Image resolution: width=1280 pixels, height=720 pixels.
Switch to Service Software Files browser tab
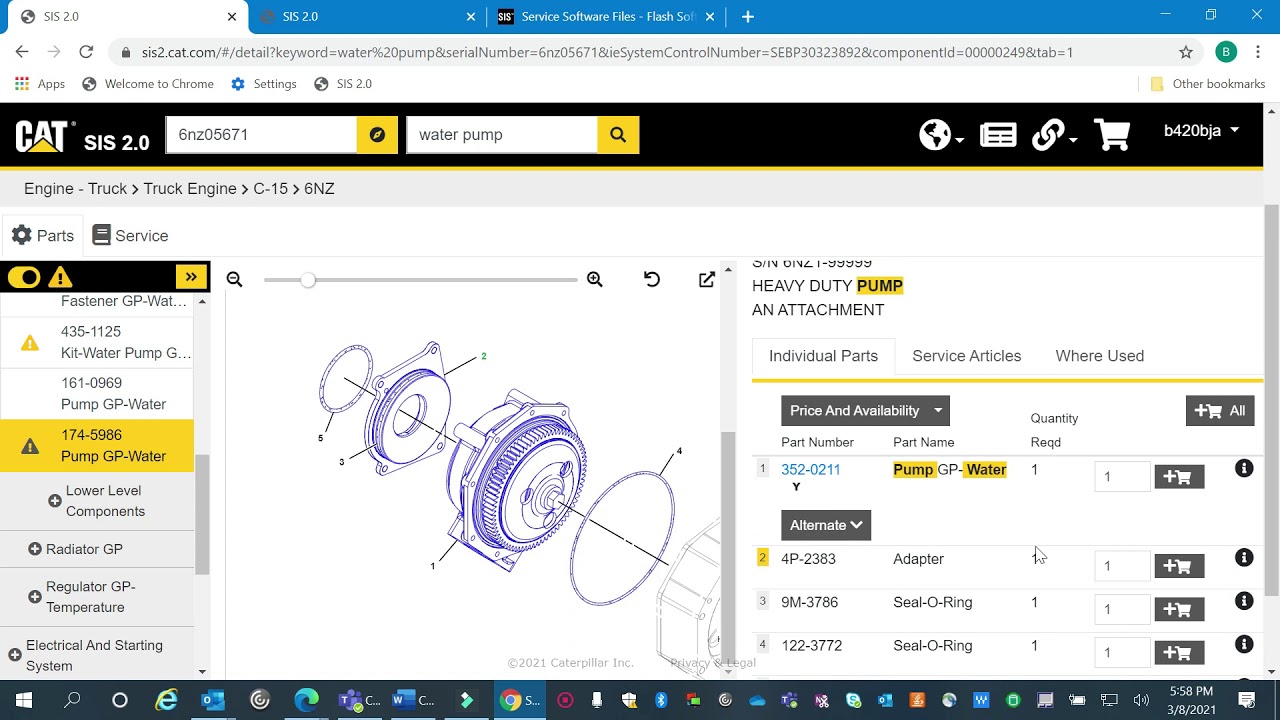point(608,17)
